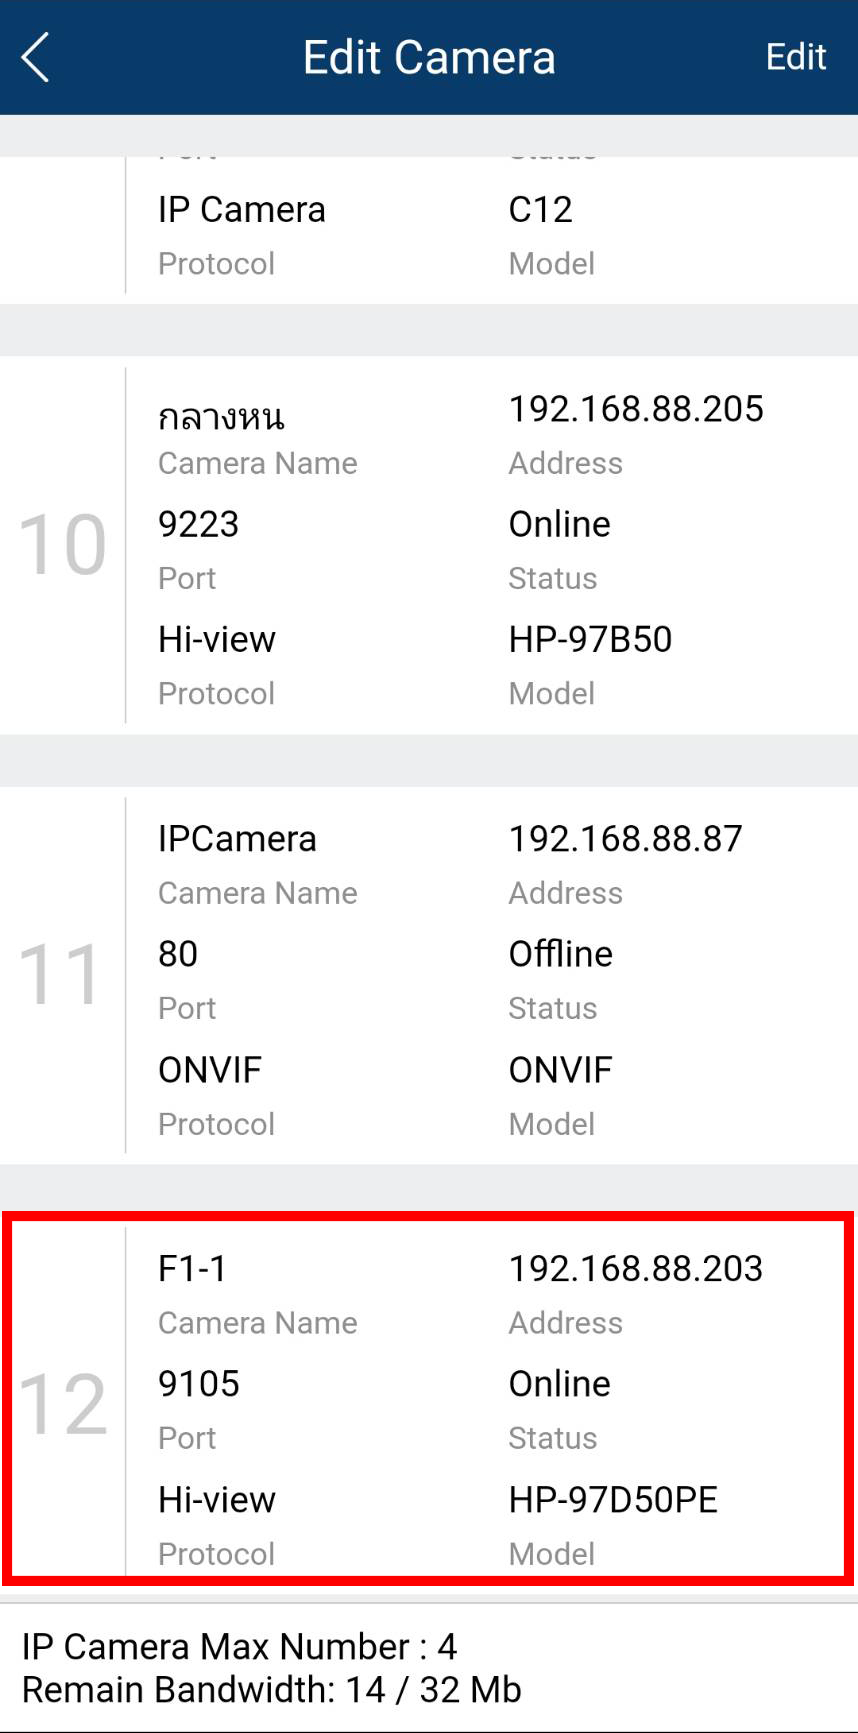Select the IP Camera protocol value
This screenshot has height=1733, width=858.
coord(241,210)
